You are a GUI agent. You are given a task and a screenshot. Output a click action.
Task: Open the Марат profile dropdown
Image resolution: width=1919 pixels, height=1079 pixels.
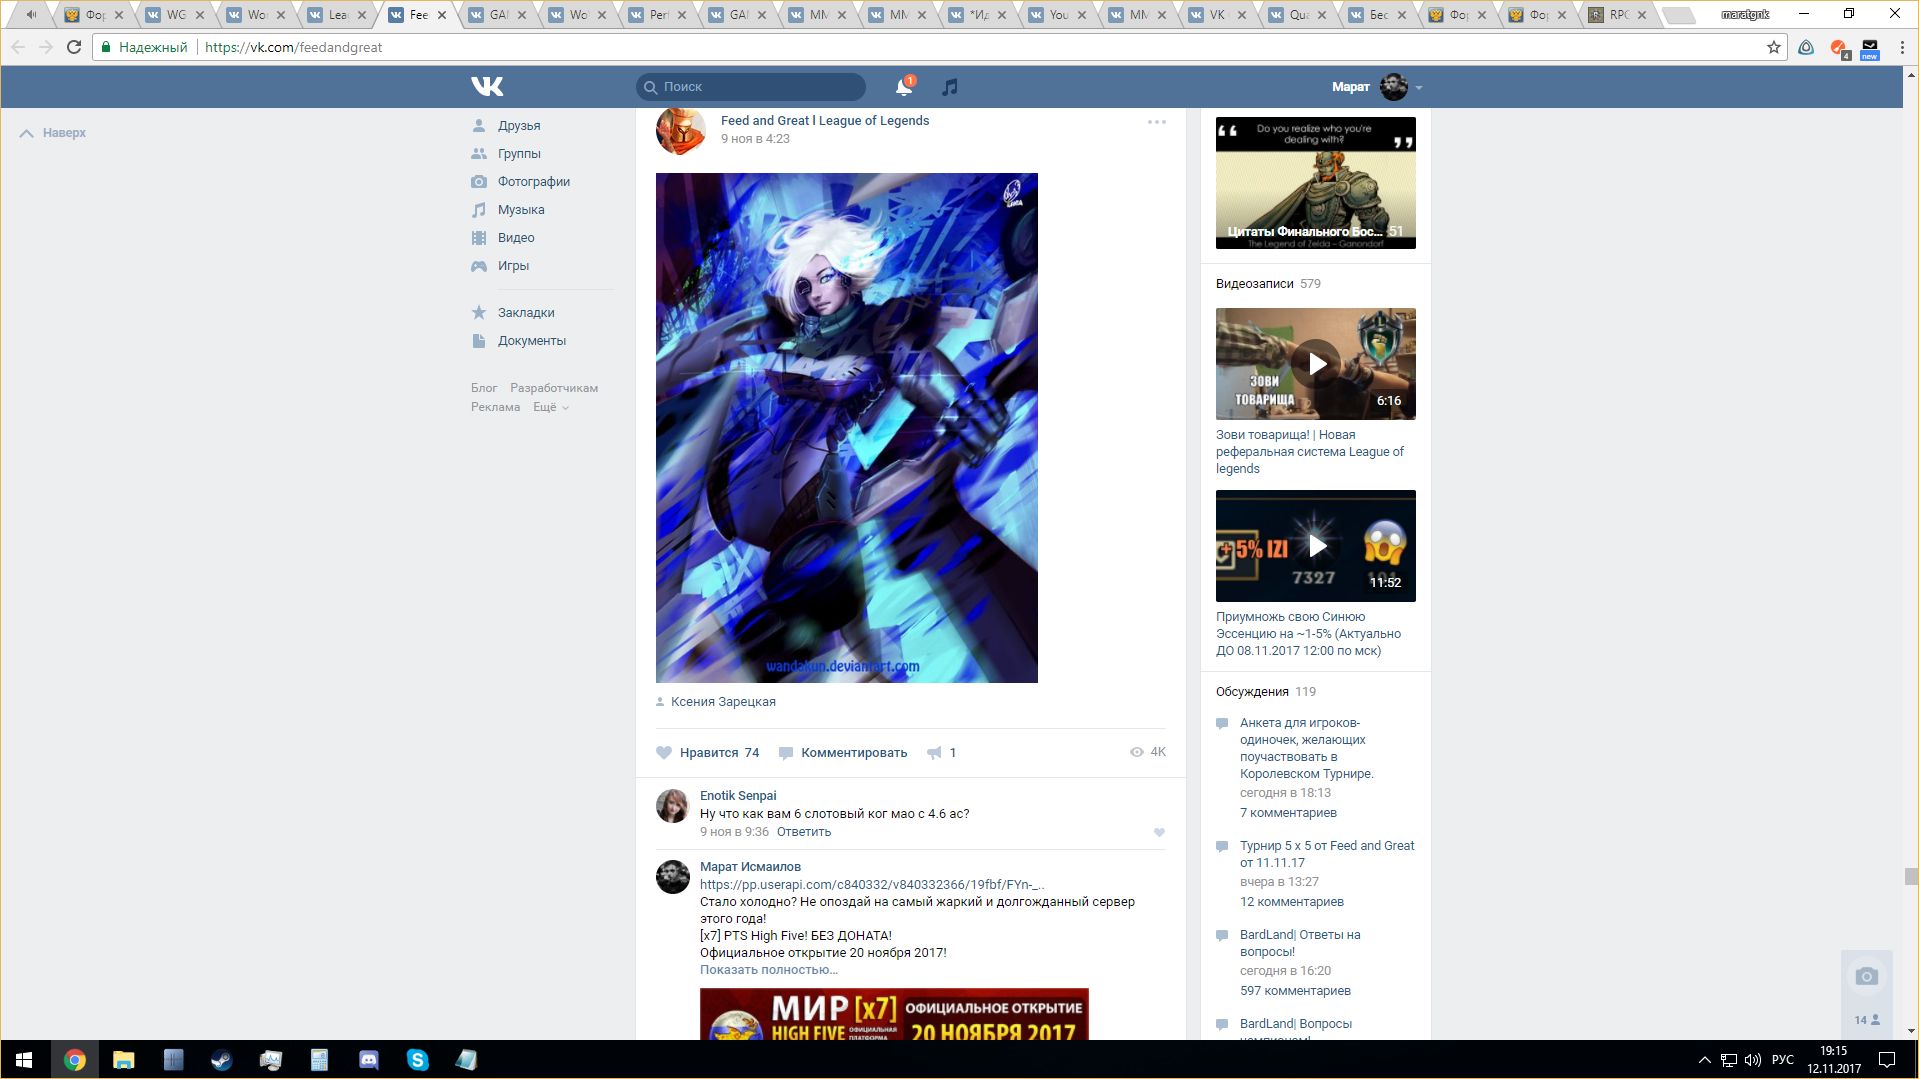point(1377,87)
